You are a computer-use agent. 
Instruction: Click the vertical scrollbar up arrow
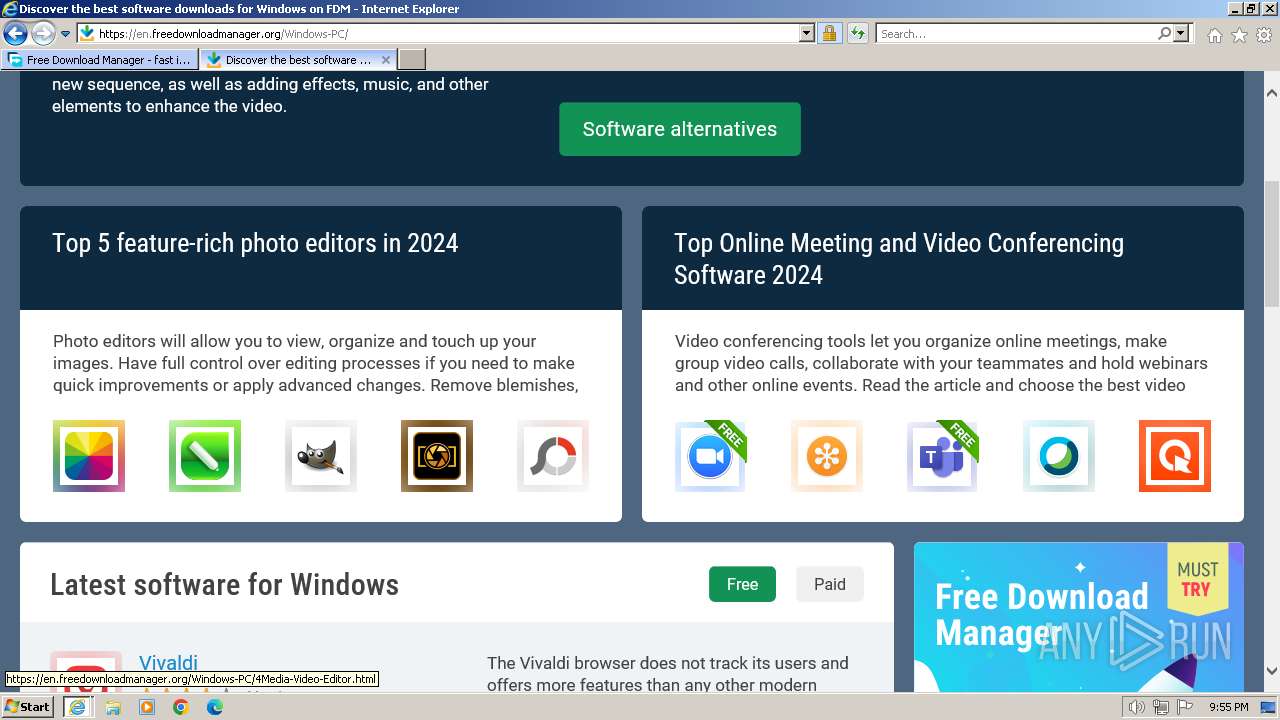click(1271, 93)
